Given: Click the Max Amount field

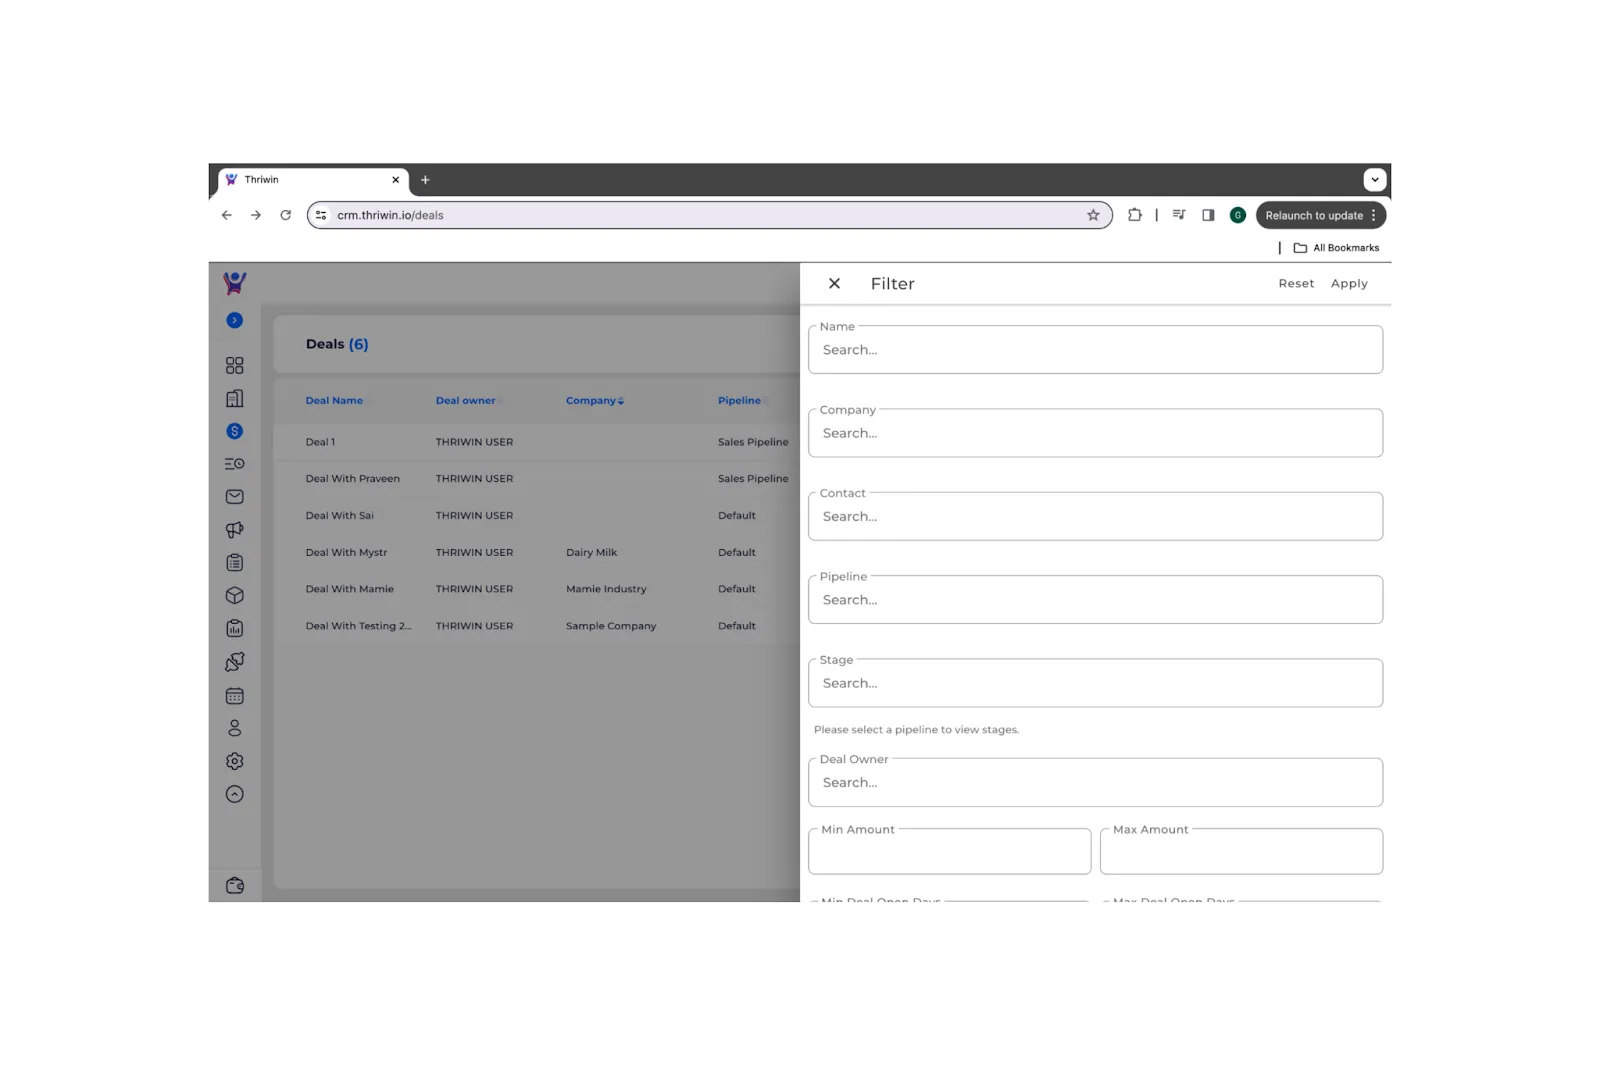Looking at the screenshot, I should point(1242,852).
